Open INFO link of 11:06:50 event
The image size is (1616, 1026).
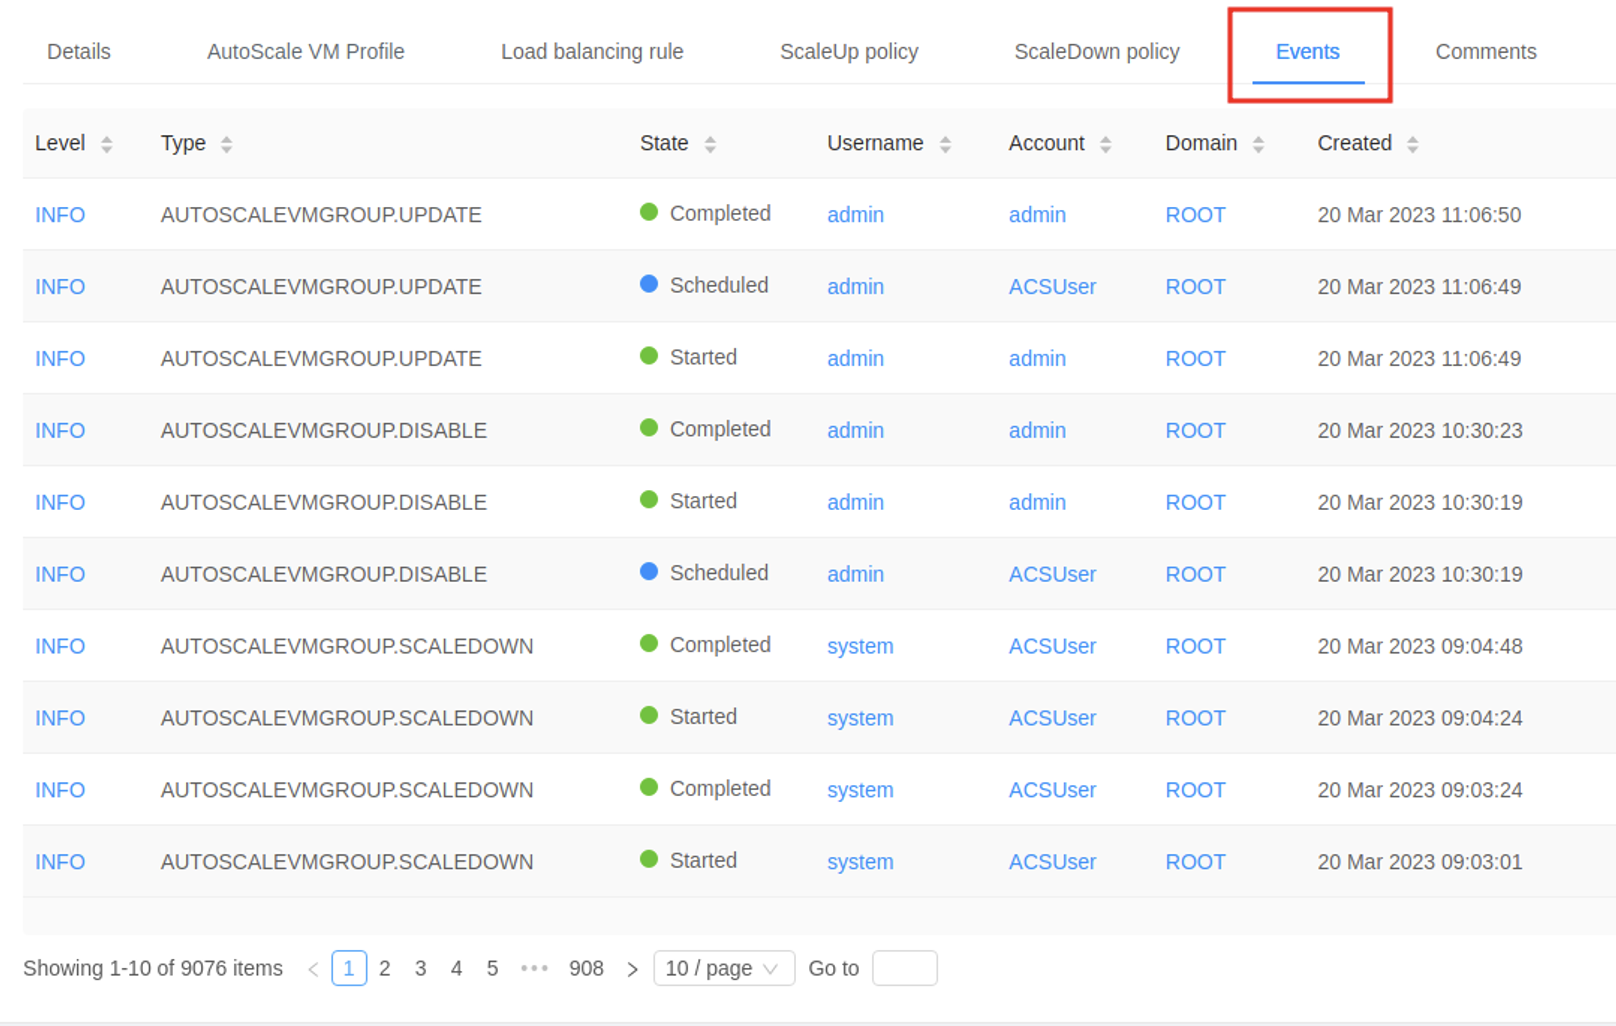coord(60,215)
